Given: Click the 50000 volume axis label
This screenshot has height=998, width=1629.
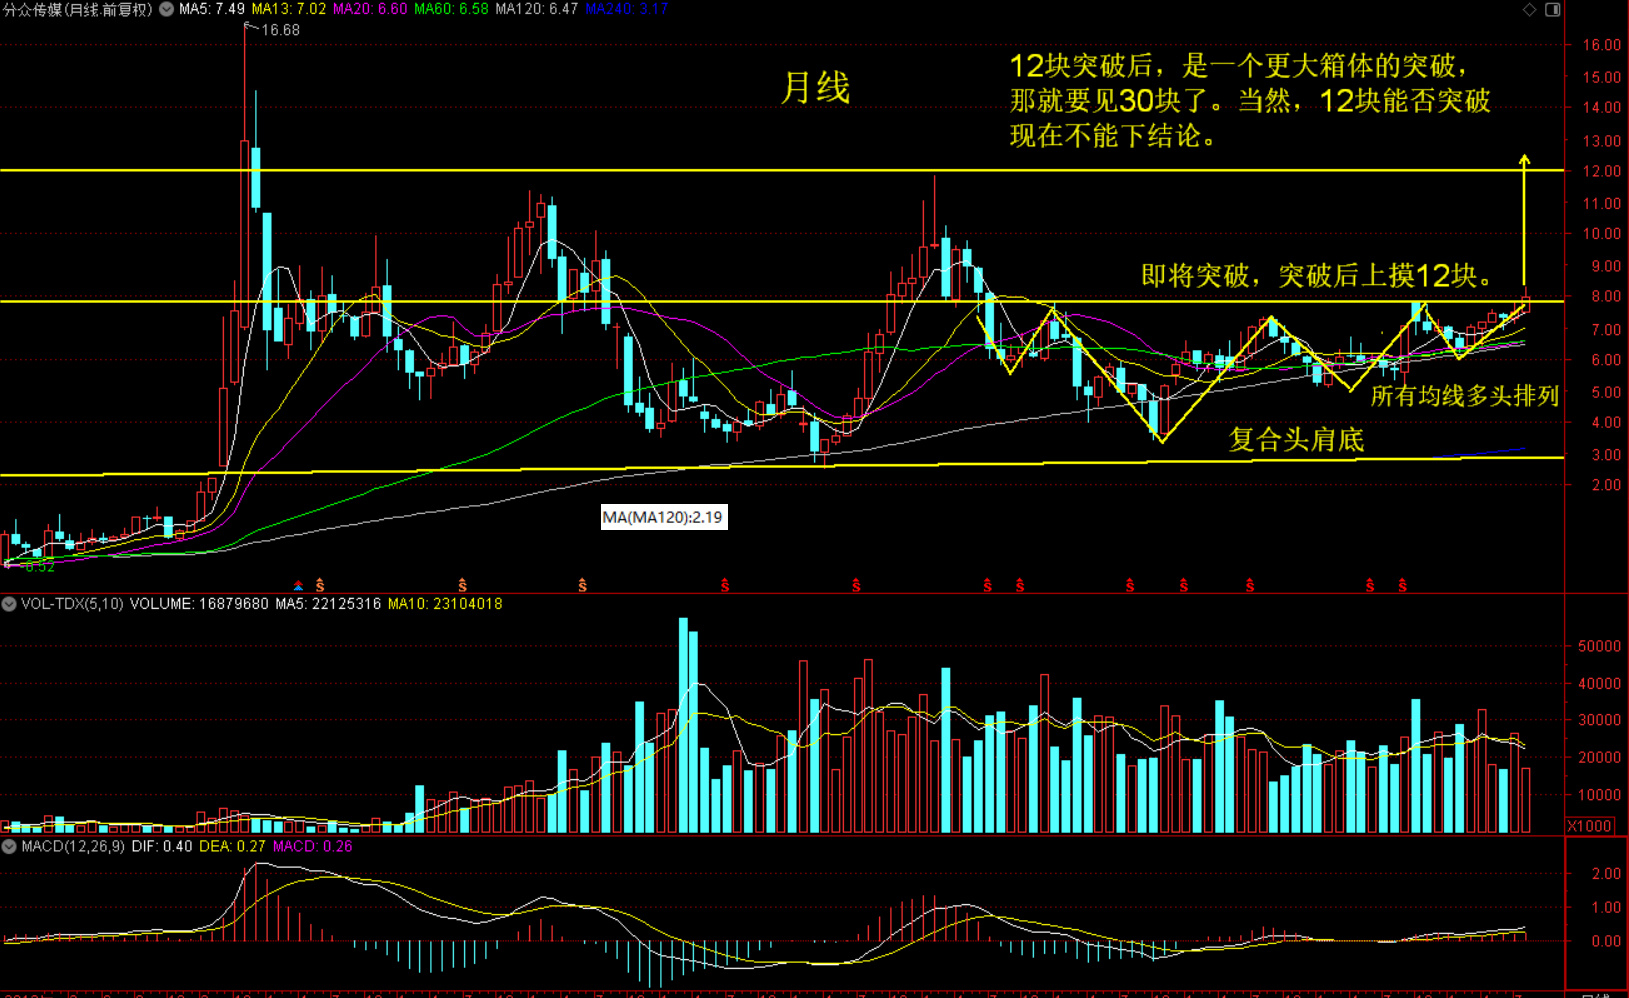Looking at the screenshot, I should point(1599,647).
